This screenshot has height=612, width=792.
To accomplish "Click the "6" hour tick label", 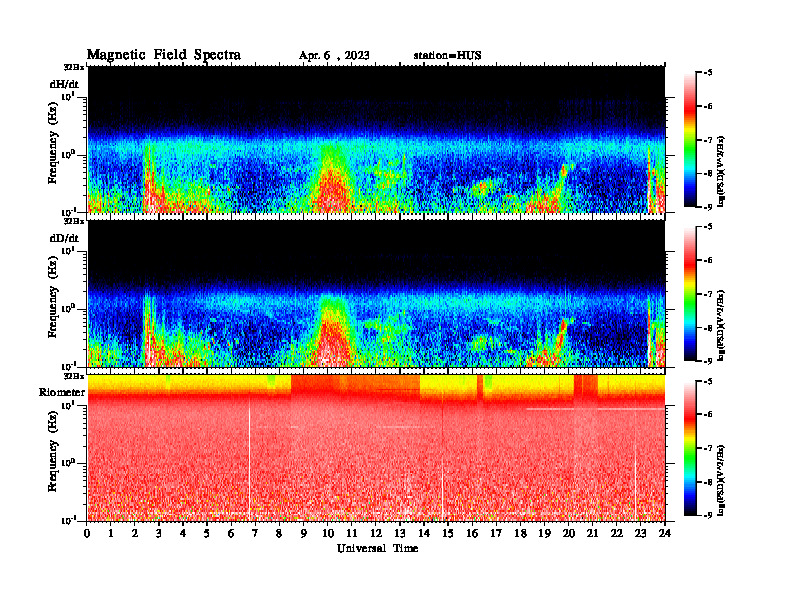I will [231, 533].
